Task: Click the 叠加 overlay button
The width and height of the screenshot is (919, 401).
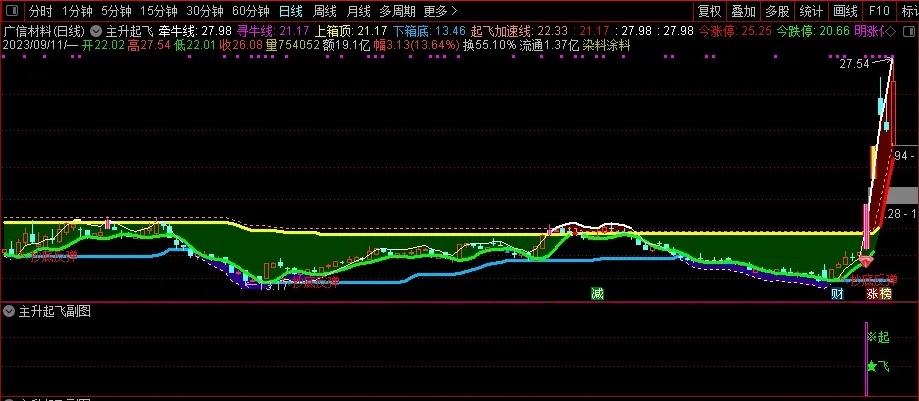Action: pyautogui.click(x=743, y=11)
